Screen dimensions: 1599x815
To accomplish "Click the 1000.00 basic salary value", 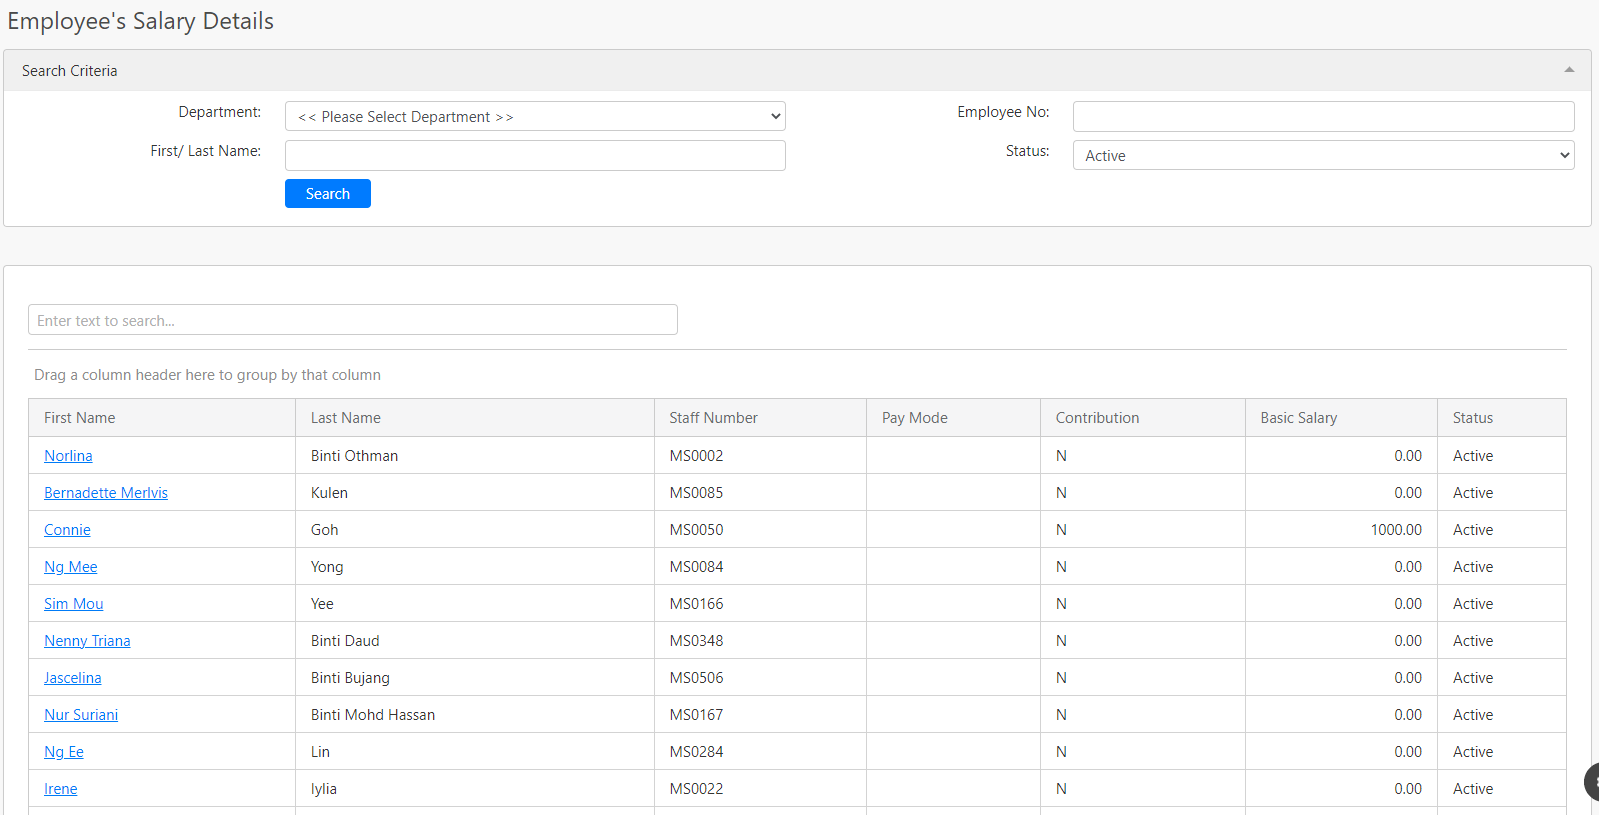I will point(1396,529).
